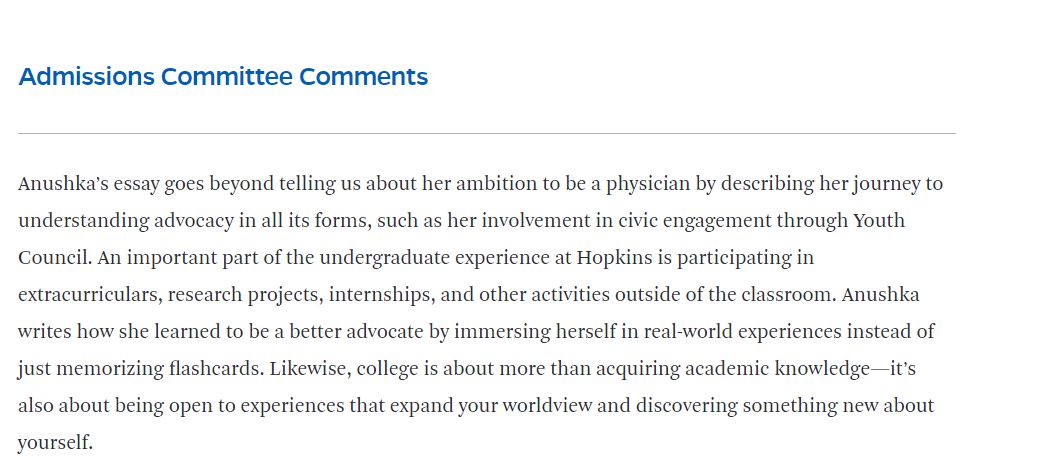Click the horizontal divider line below the heading
The width and height of the screenshot is (1040, 470).
486,133
